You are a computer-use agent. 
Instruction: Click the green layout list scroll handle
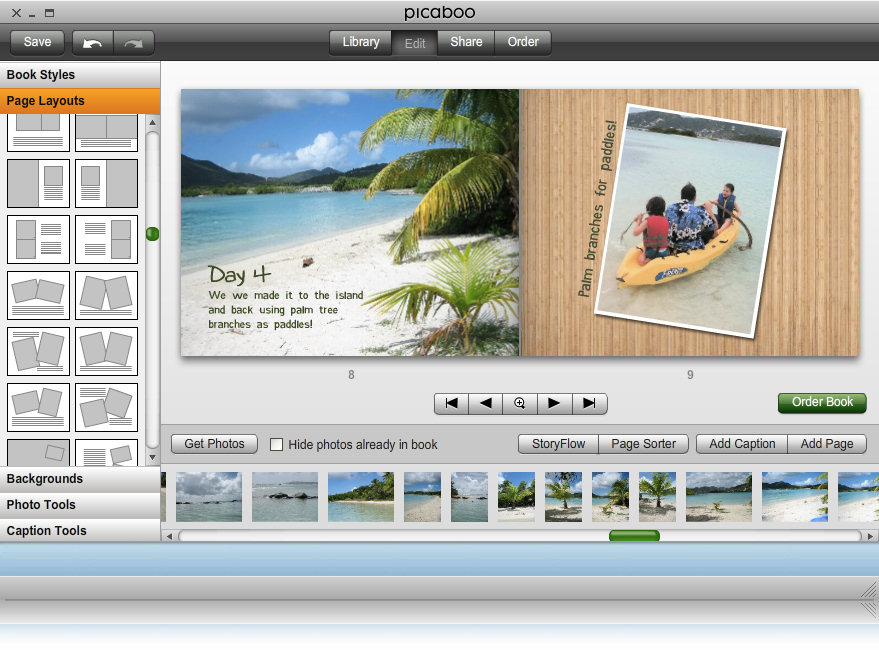(x=152, y=234)
